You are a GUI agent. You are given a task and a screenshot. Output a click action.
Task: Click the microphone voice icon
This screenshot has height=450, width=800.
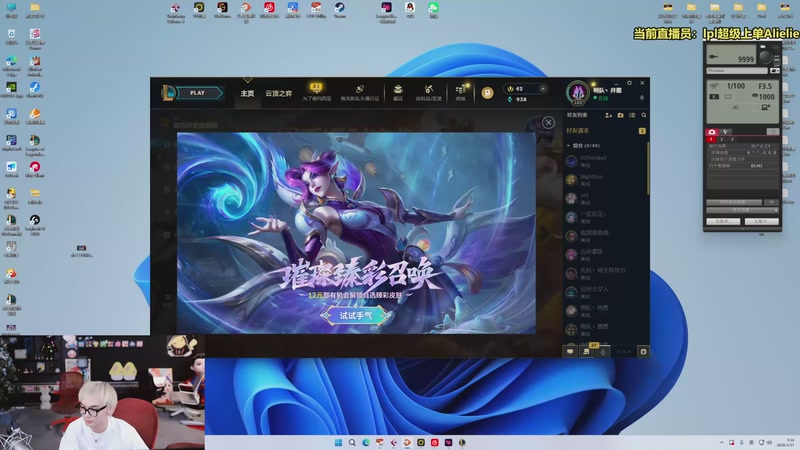pos(603,352)
